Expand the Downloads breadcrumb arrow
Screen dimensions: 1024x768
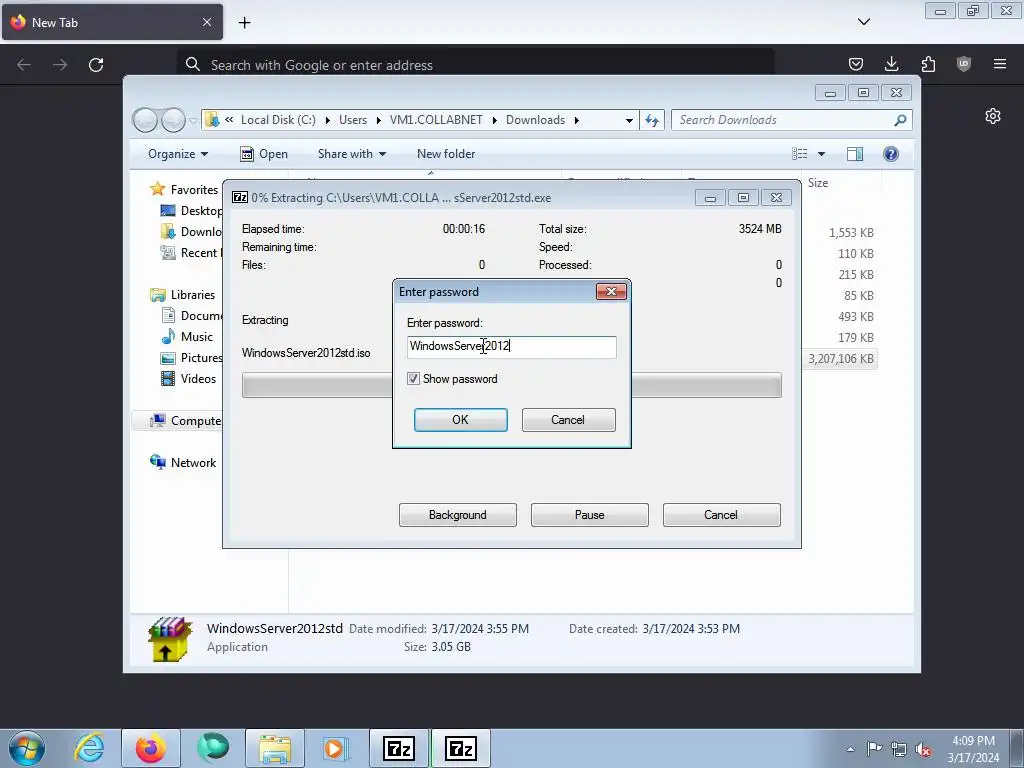point(577,120)
